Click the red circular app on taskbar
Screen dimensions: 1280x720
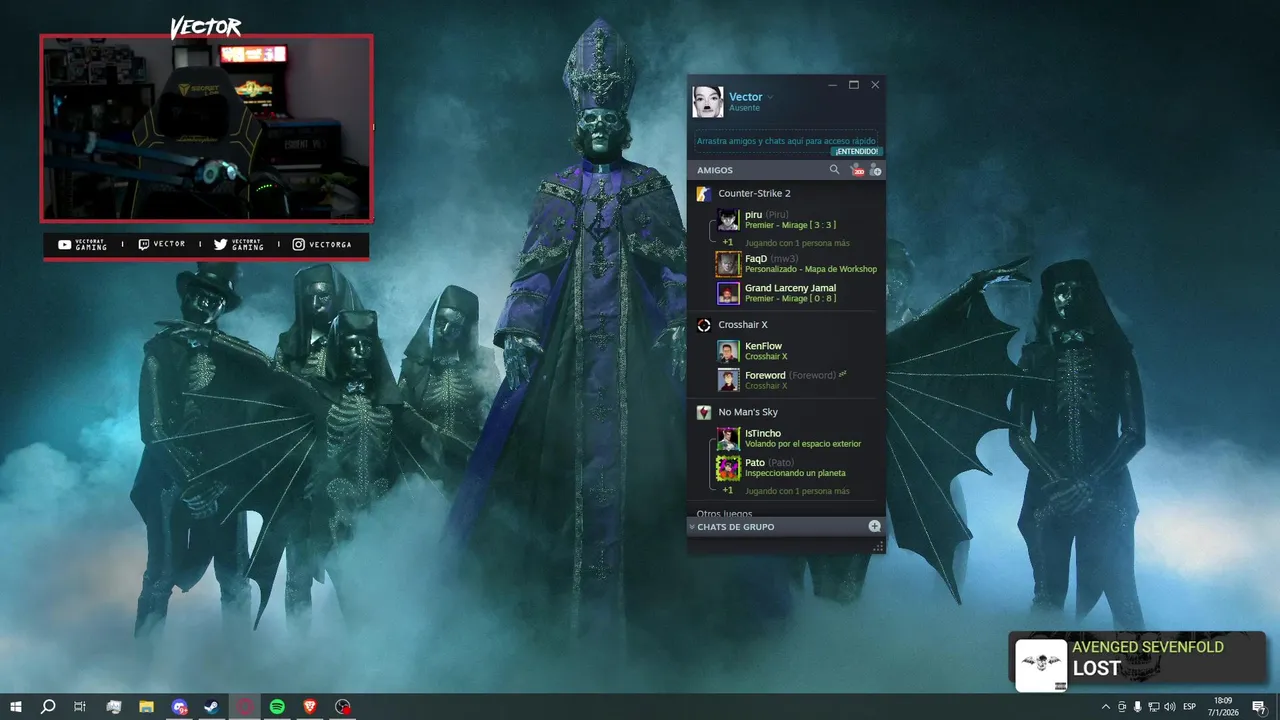coord(245,707)
